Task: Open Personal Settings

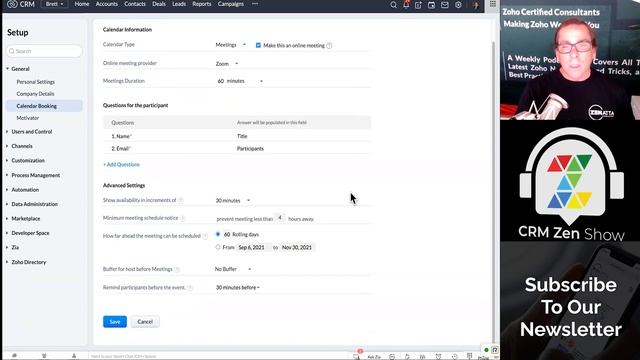Action: [36, 82]
